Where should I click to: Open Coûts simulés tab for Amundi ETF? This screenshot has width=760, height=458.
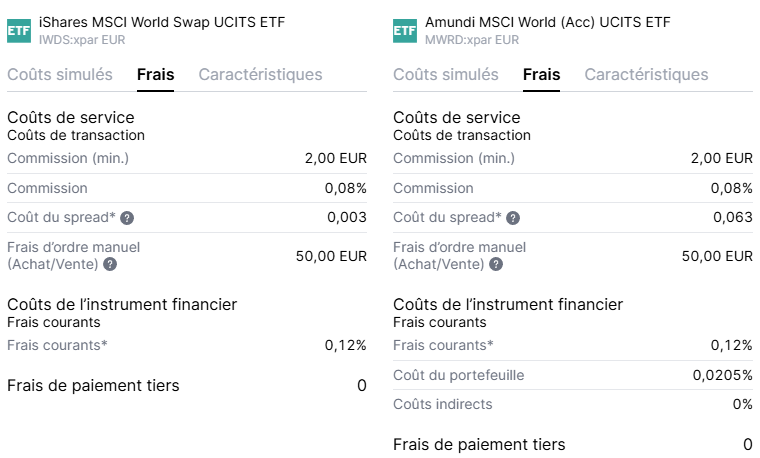(x=446, y=75)
